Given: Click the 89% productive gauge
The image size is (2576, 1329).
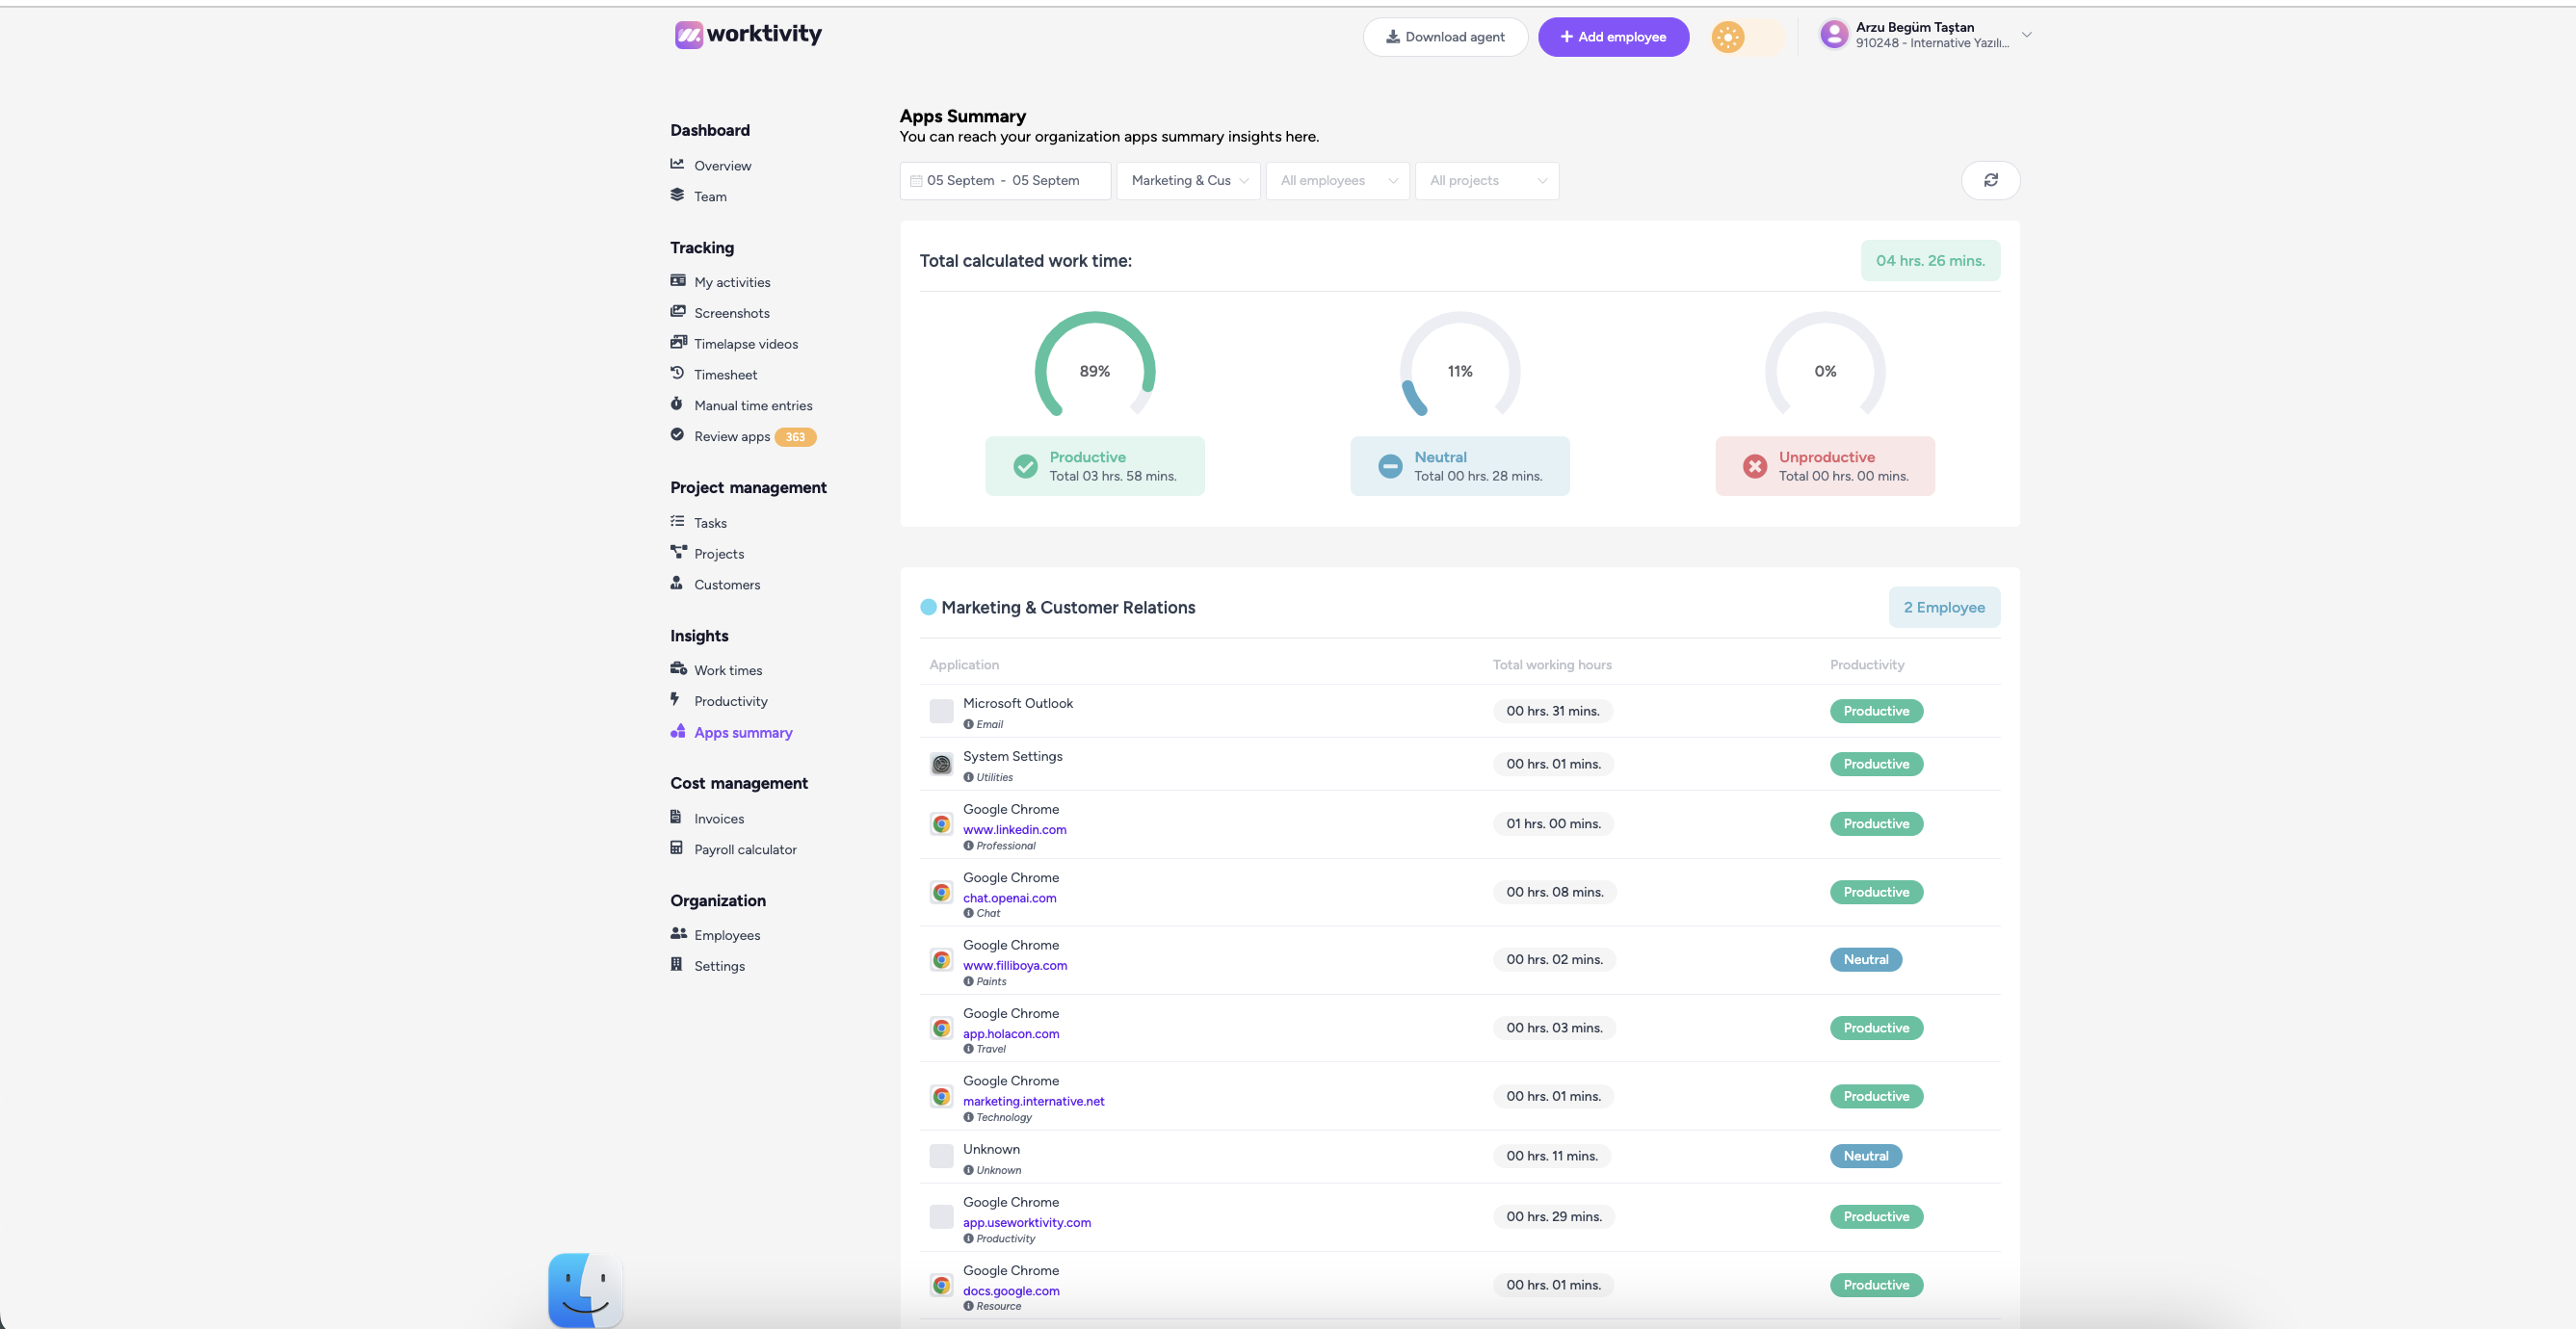Looking at the screenshot, I should pos(1094,370).
